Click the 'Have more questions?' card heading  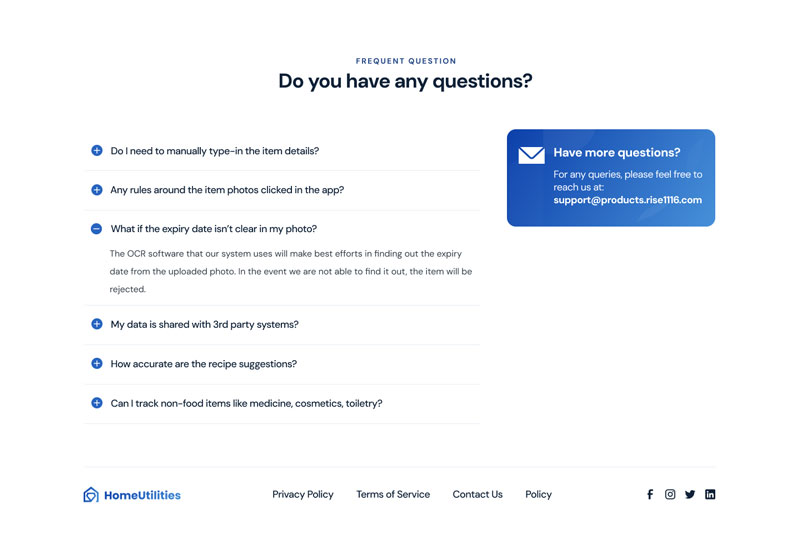[616, 153]
